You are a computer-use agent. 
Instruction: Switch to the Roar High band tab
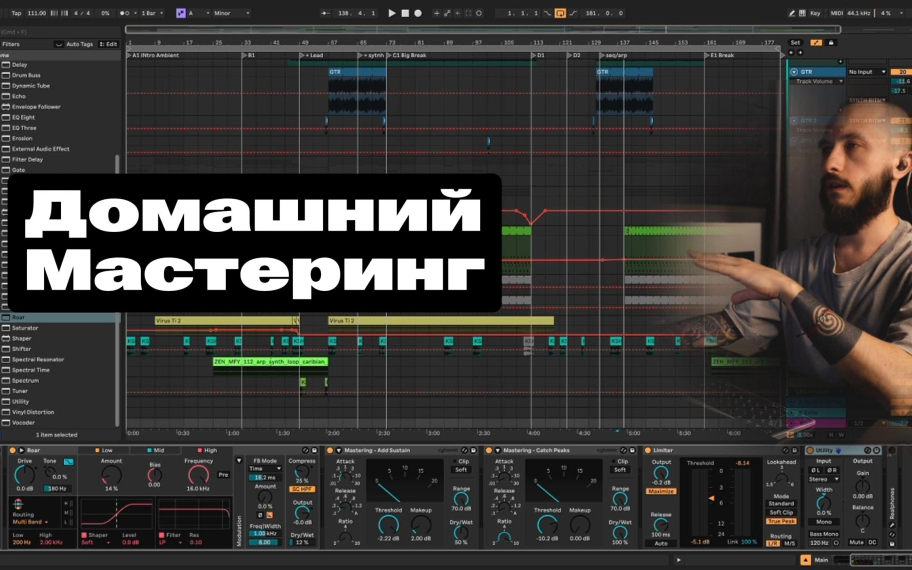[208, 451]
